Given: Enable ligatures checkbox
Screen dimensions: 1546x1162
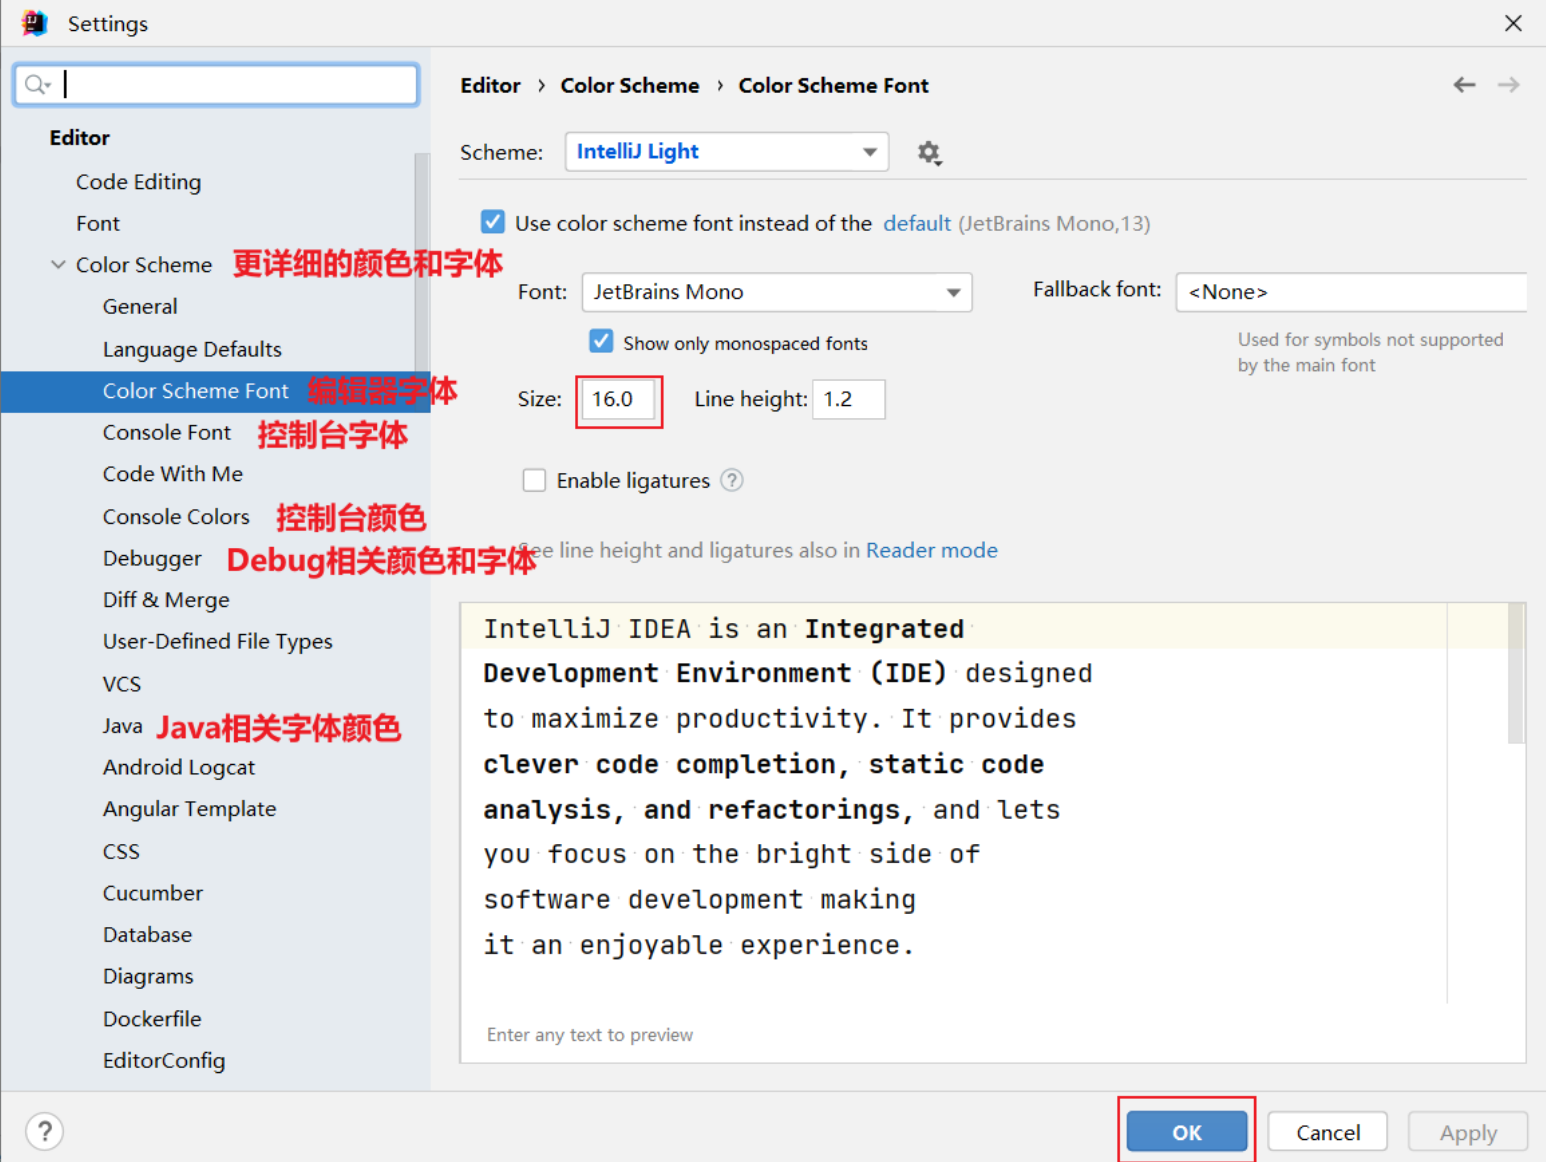Looking at the screenshot, I should [534, 480].
